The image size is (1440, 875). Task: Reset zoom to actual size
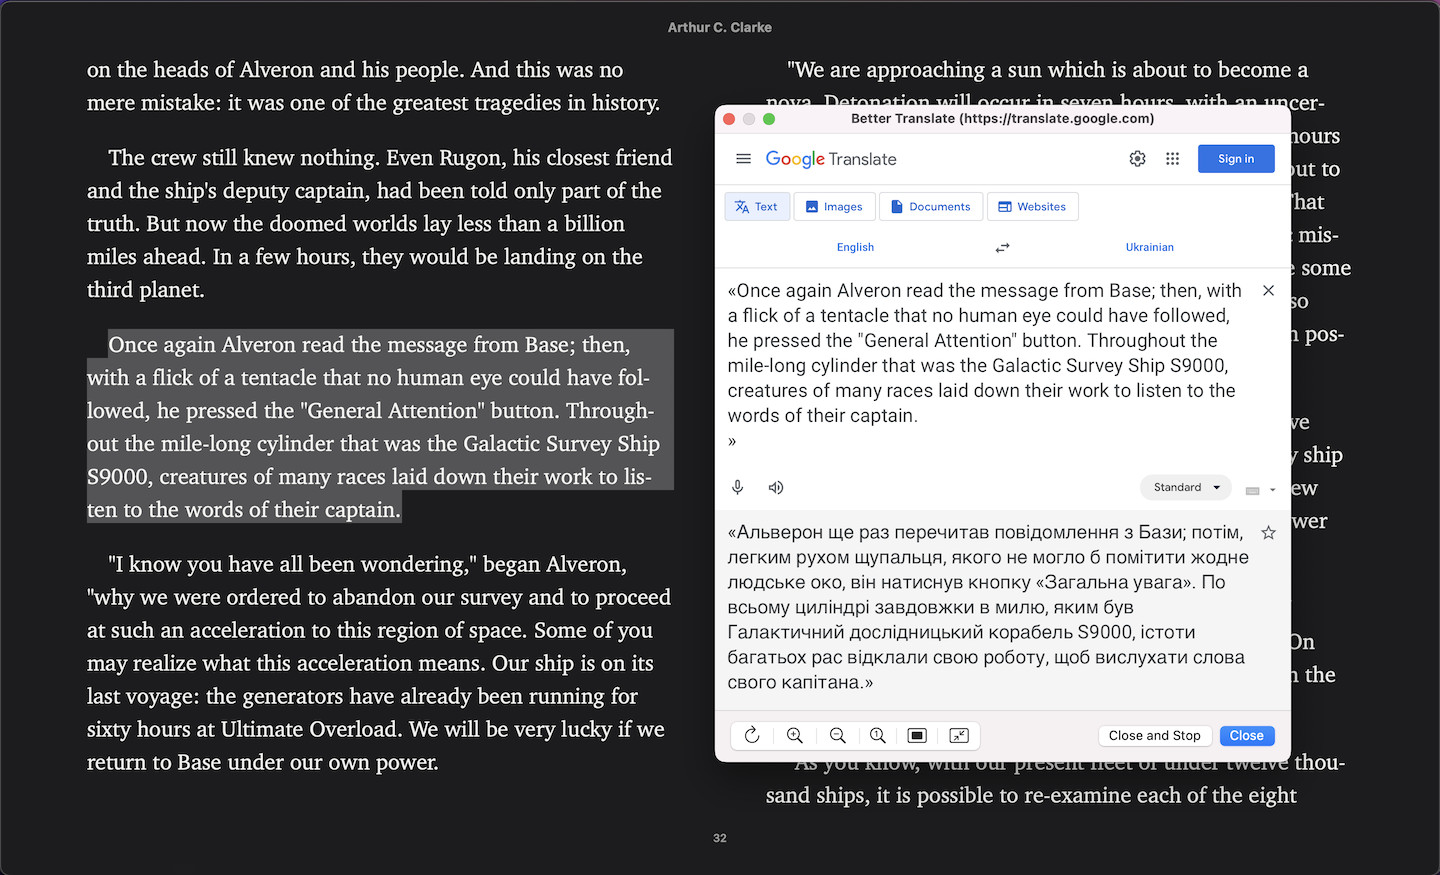point(878,736)
